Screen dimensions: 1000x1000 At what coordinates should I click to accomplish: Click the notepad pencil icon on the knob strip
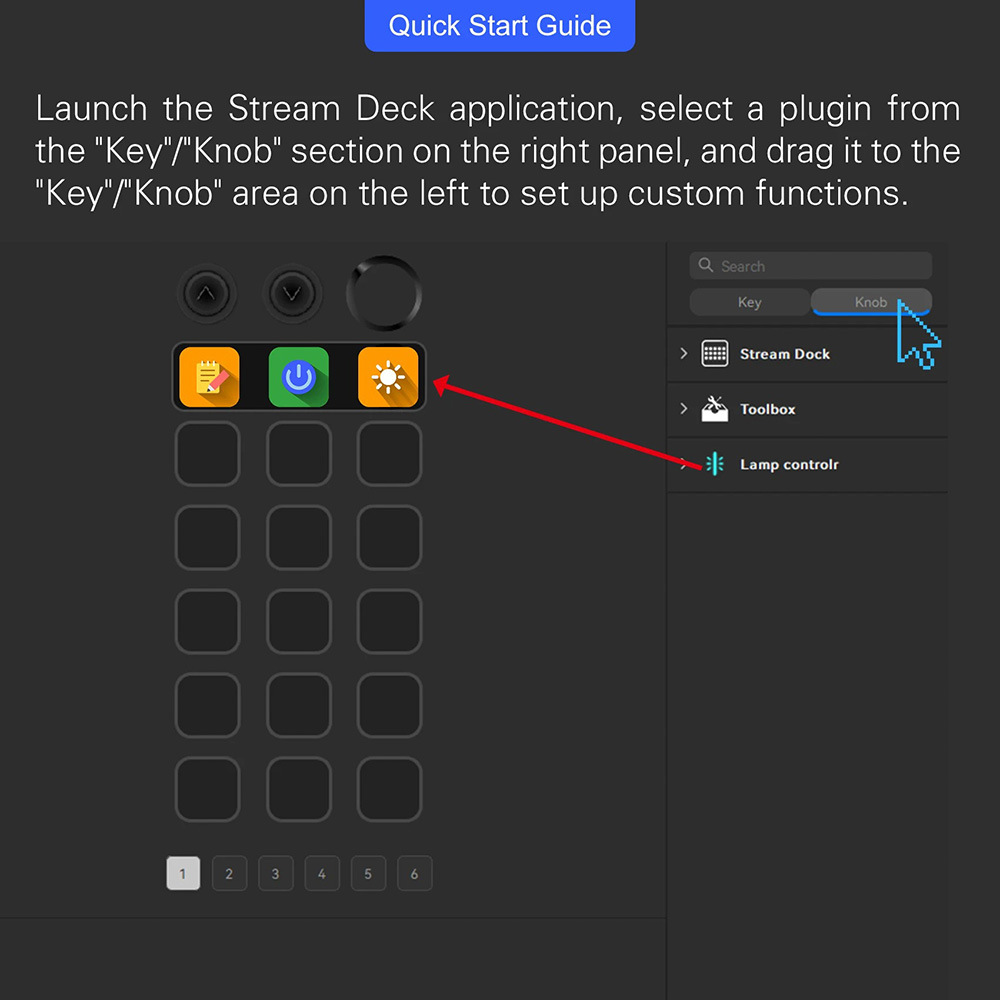[209, 377]
